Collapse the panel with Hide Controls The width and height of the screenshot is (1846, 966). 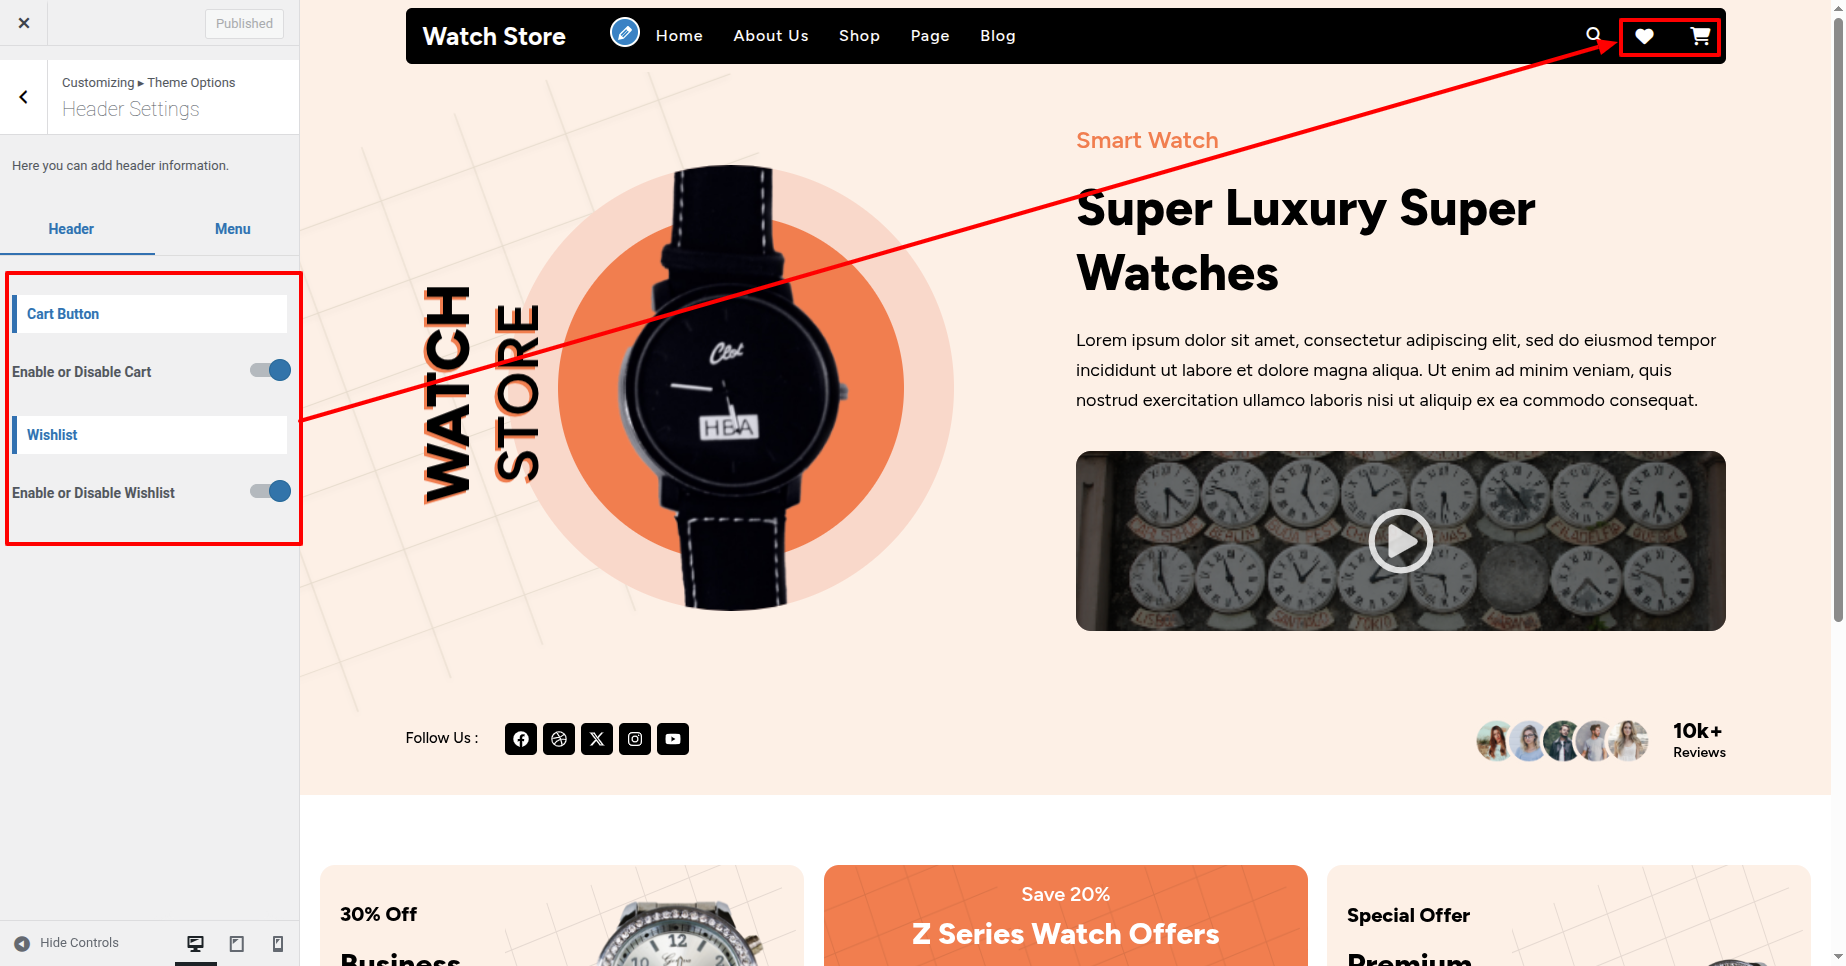click(67, 943)
